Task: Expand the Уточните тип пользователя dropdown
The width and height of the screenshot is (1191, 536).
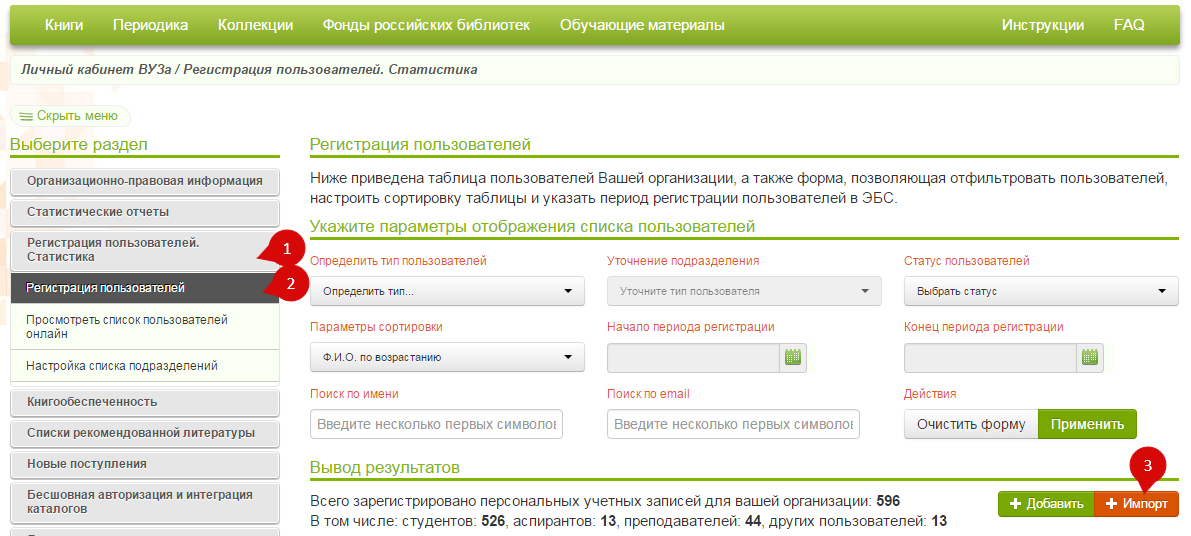Action: coord(744,291)
